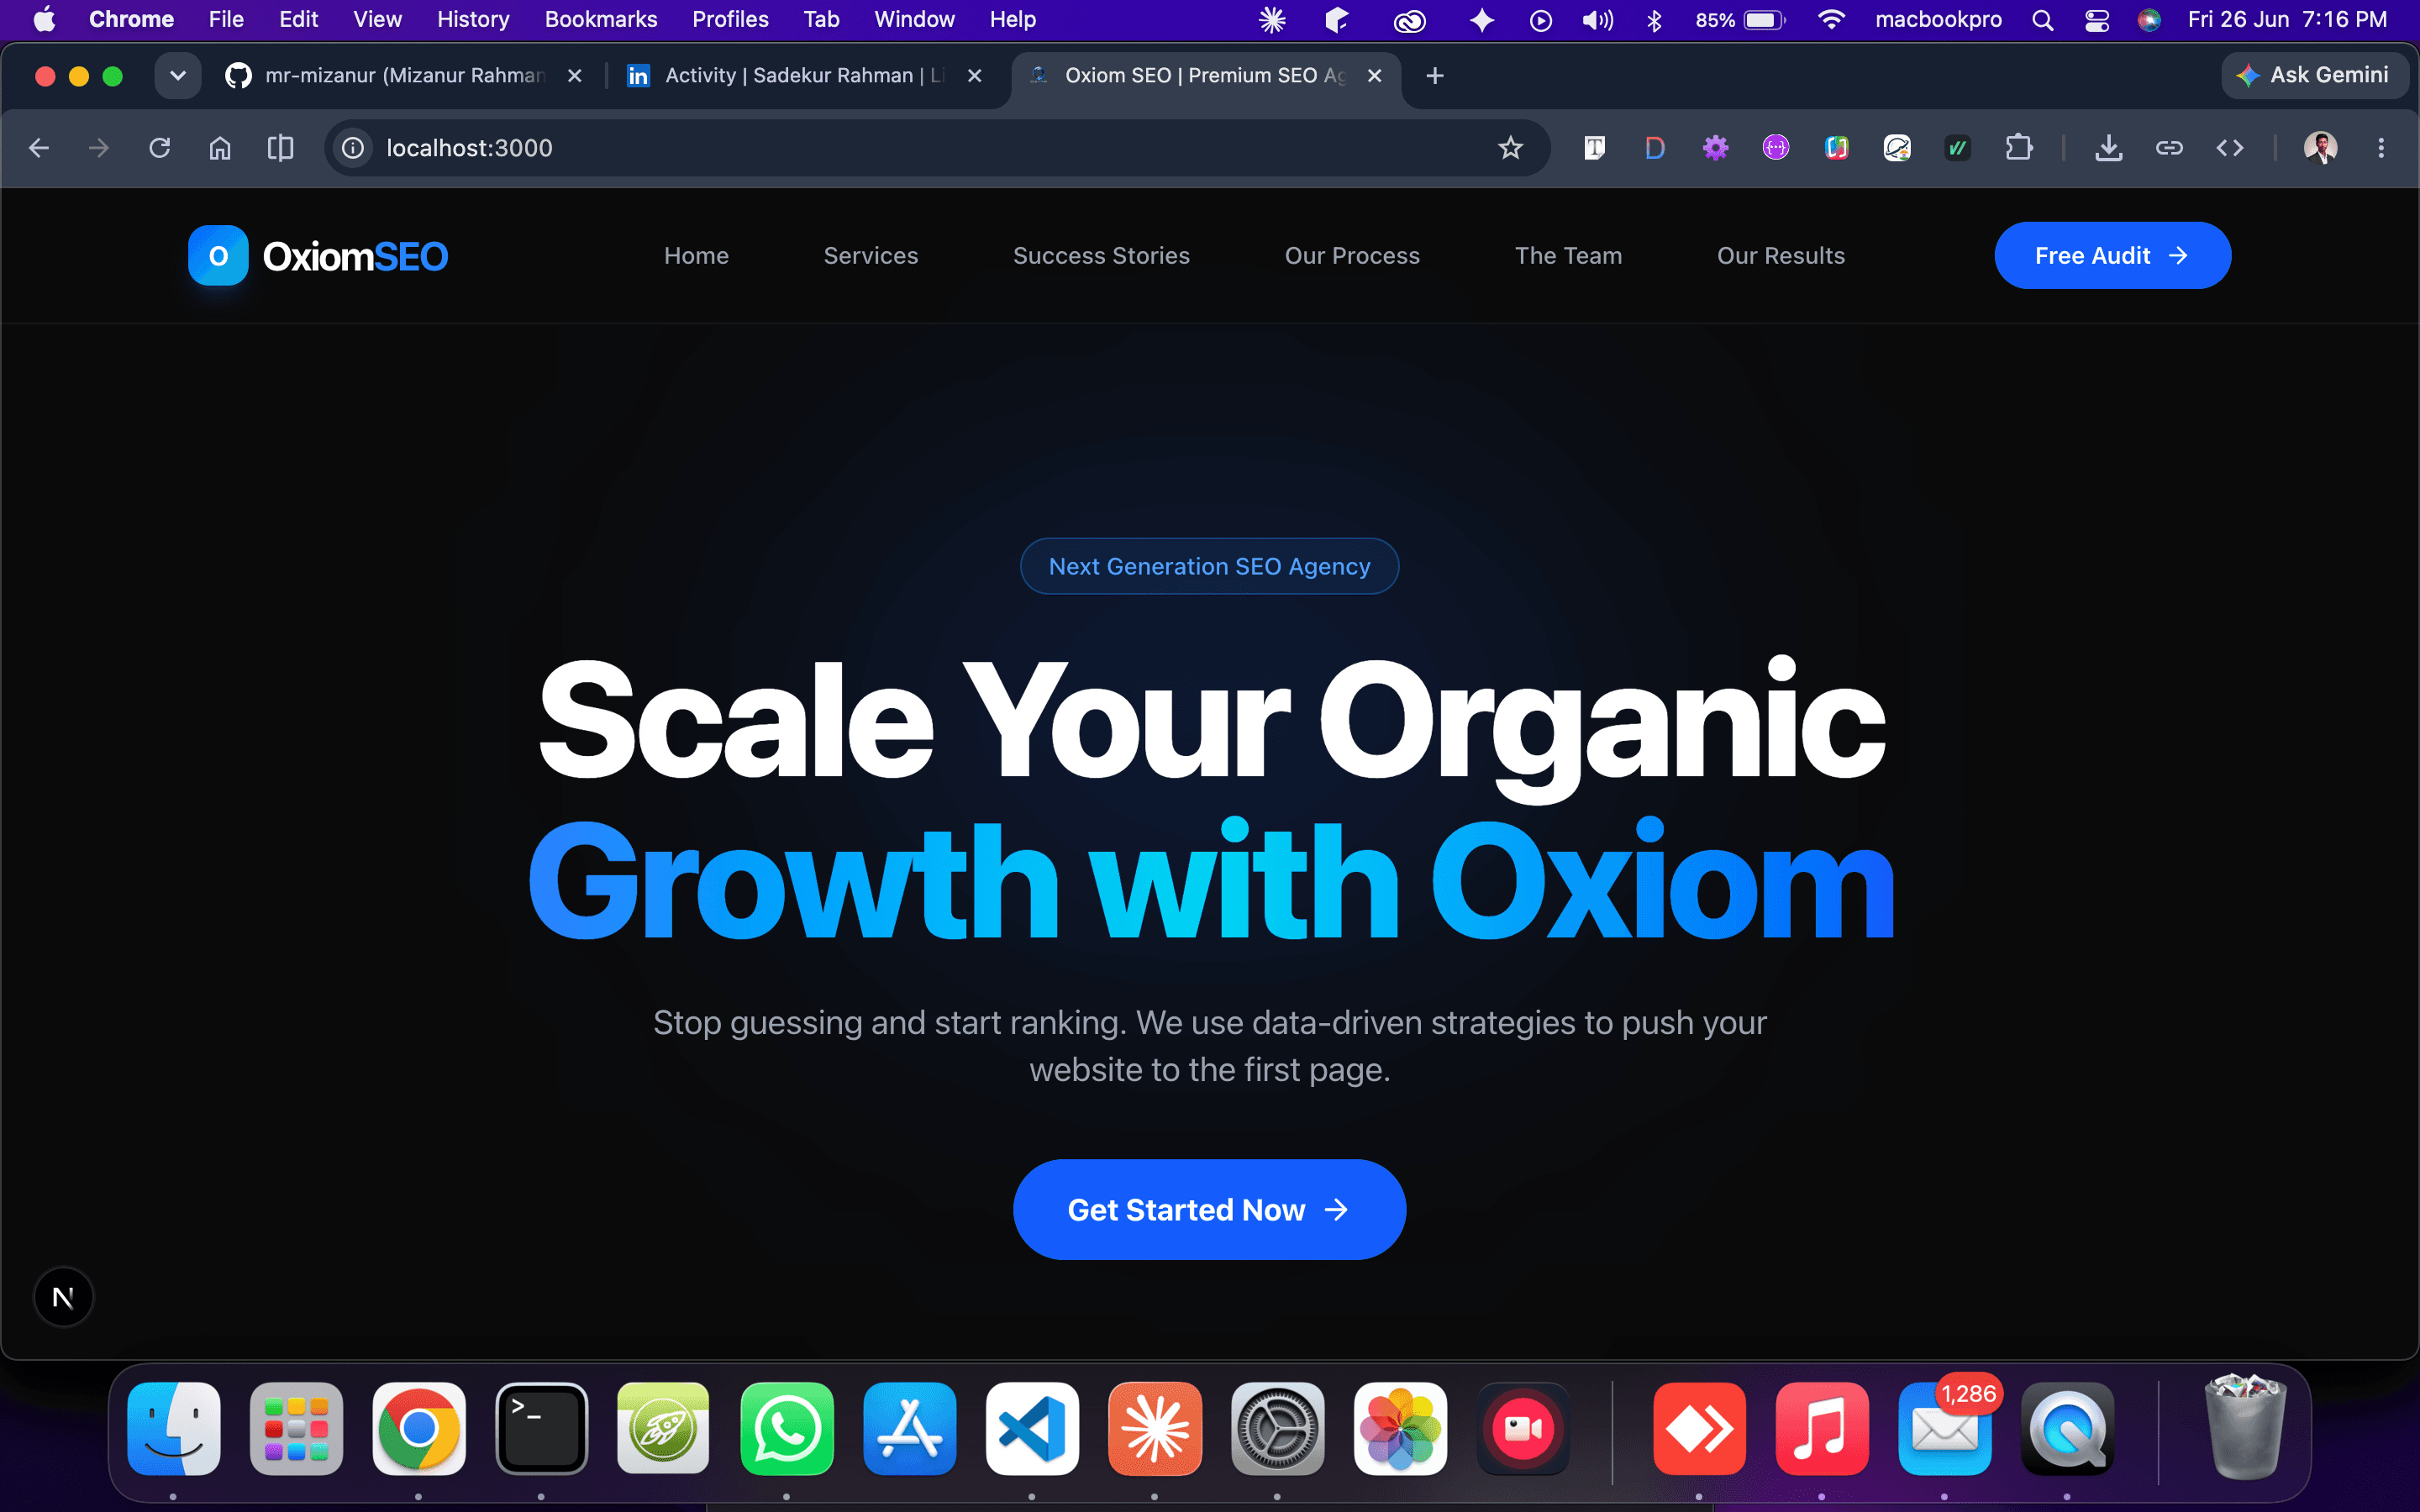Image resolution: width=2420 pixels, height=1512 pixels.
Task: Open the volume control in menu bar
Action: pyautogui.click(x=1597, y=20)
